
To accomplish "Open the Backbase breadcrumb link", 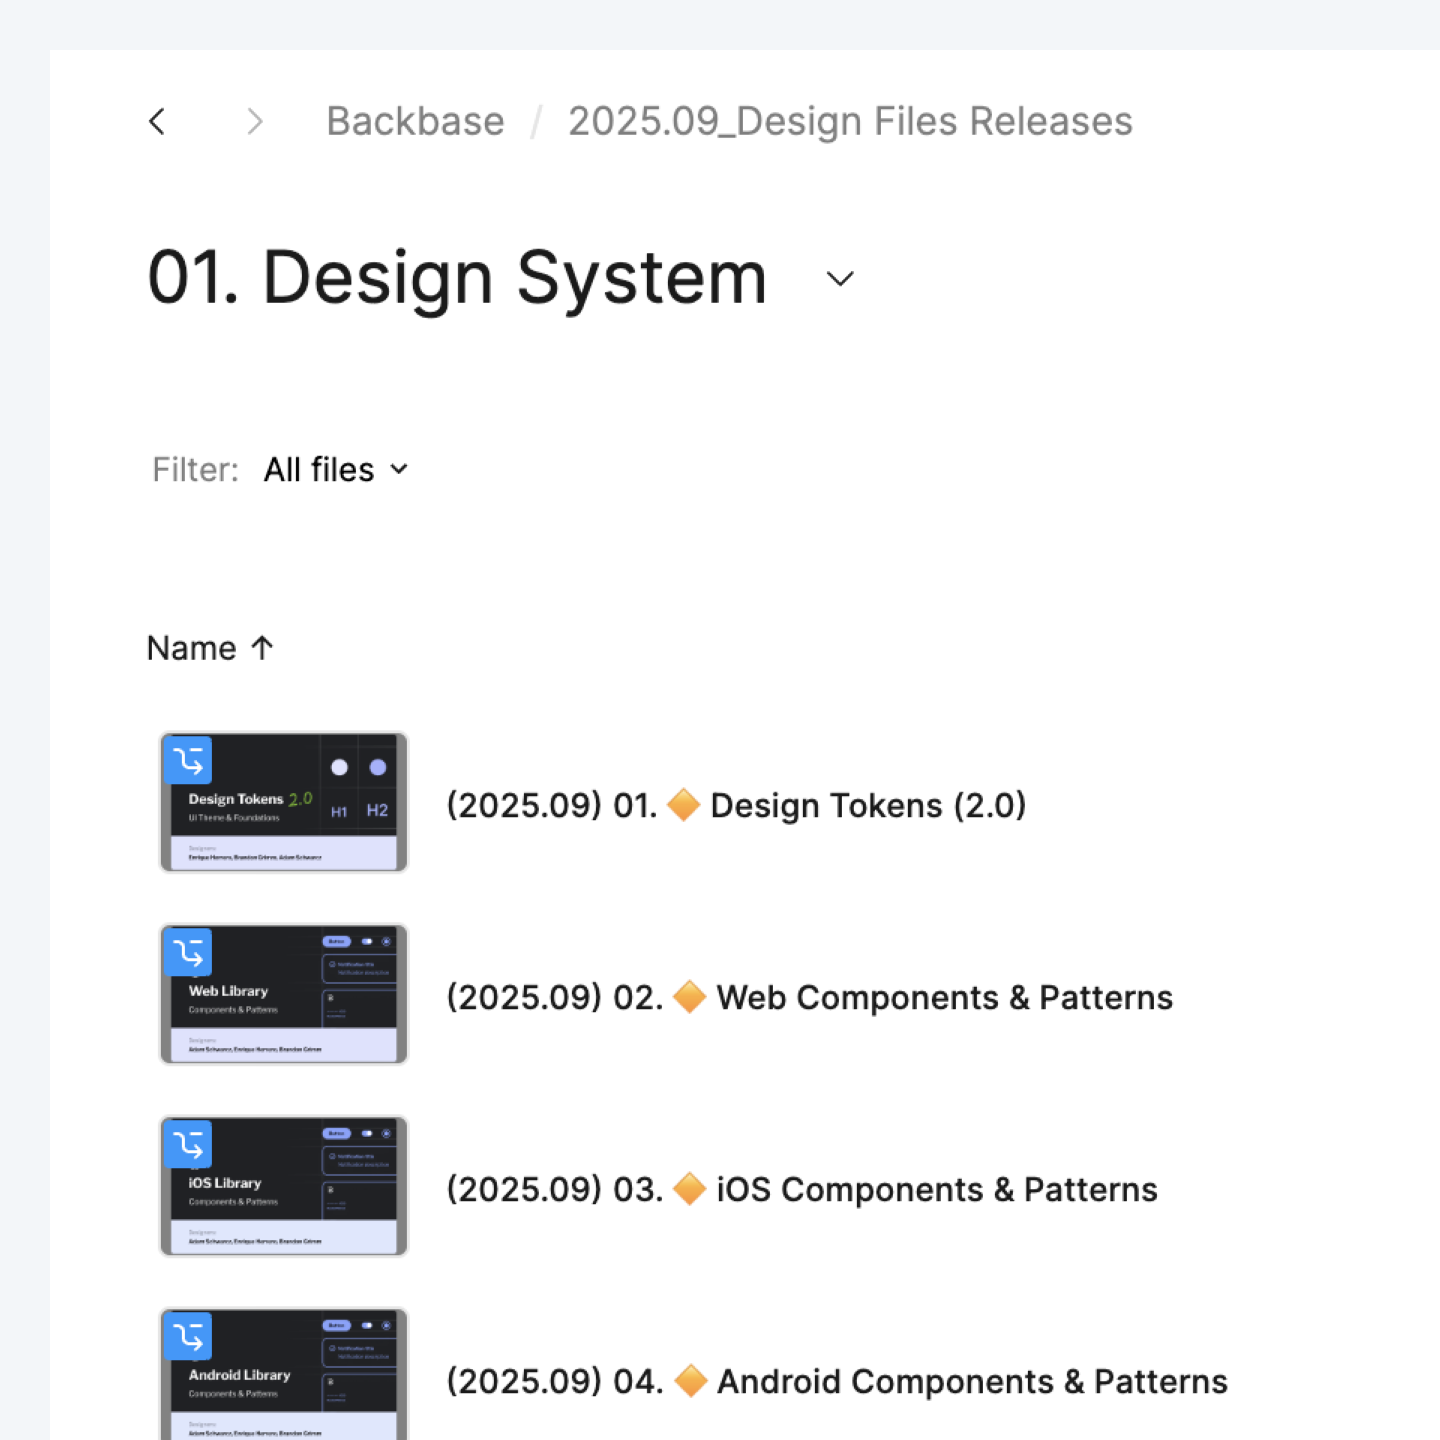I will [x=415, y=122].
